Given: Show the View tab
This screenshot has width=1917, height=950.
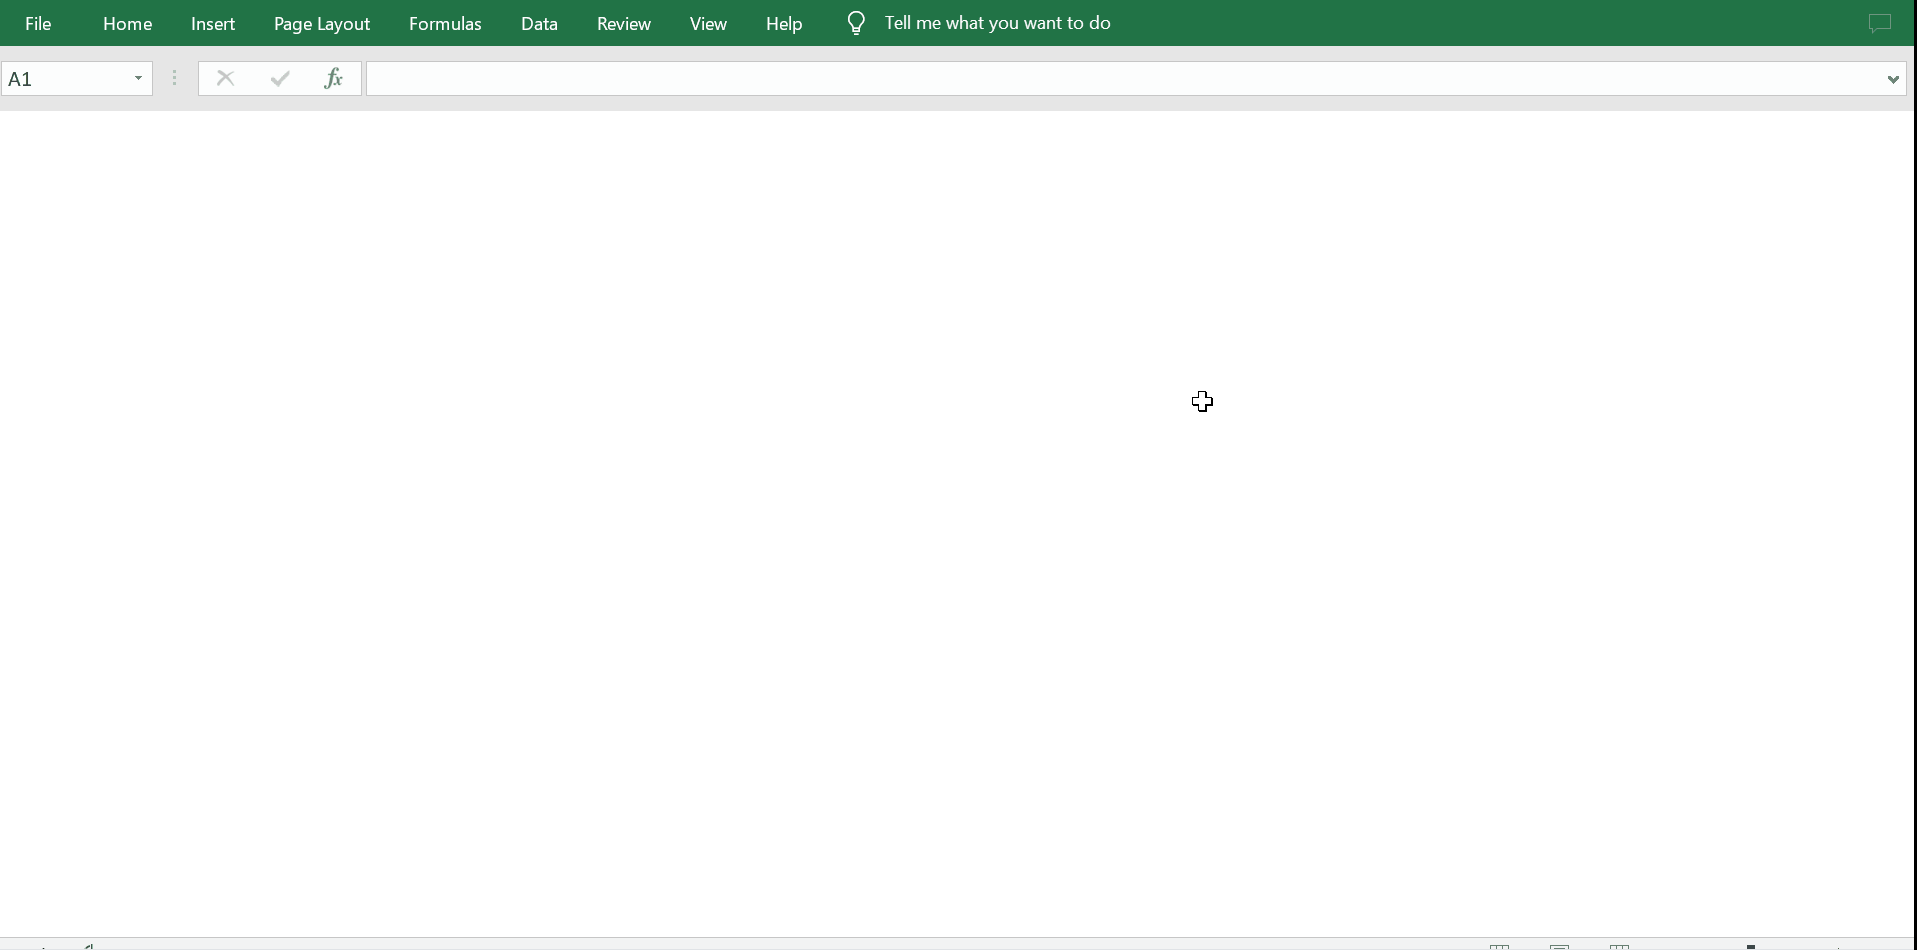Looking at the screenshot, I should click(x=708, y=23).
